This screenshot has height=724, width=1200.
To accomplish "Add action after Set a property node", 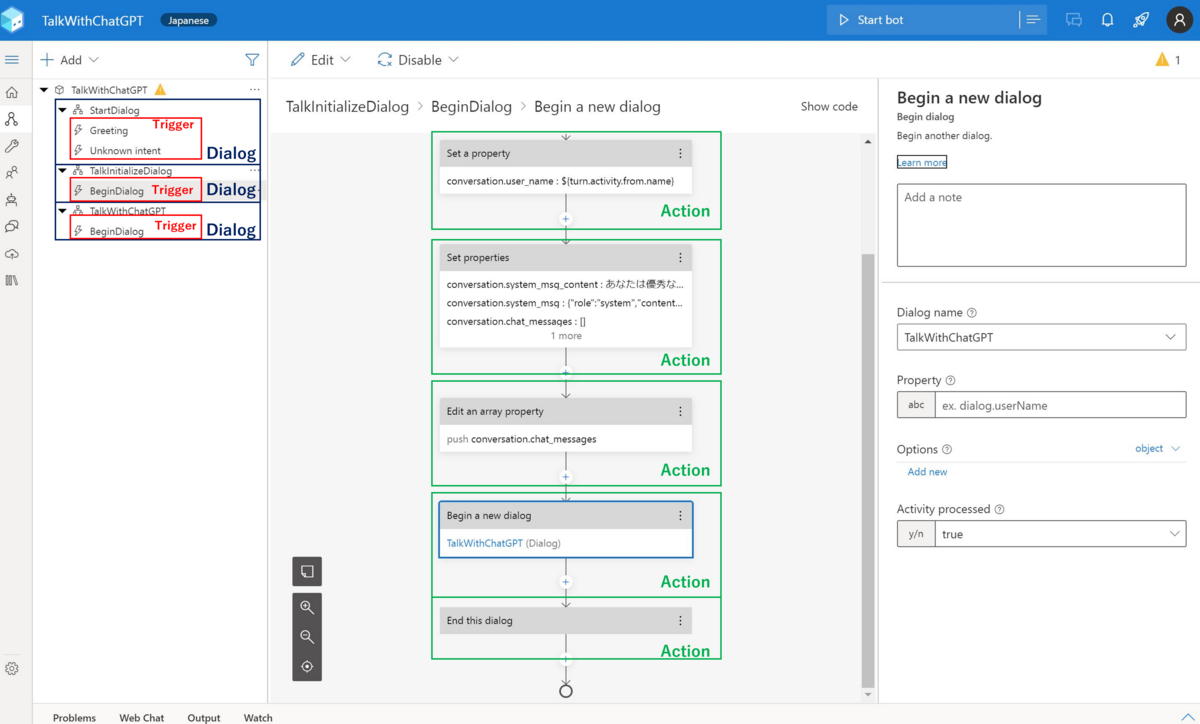I will (x=566, y=219).
